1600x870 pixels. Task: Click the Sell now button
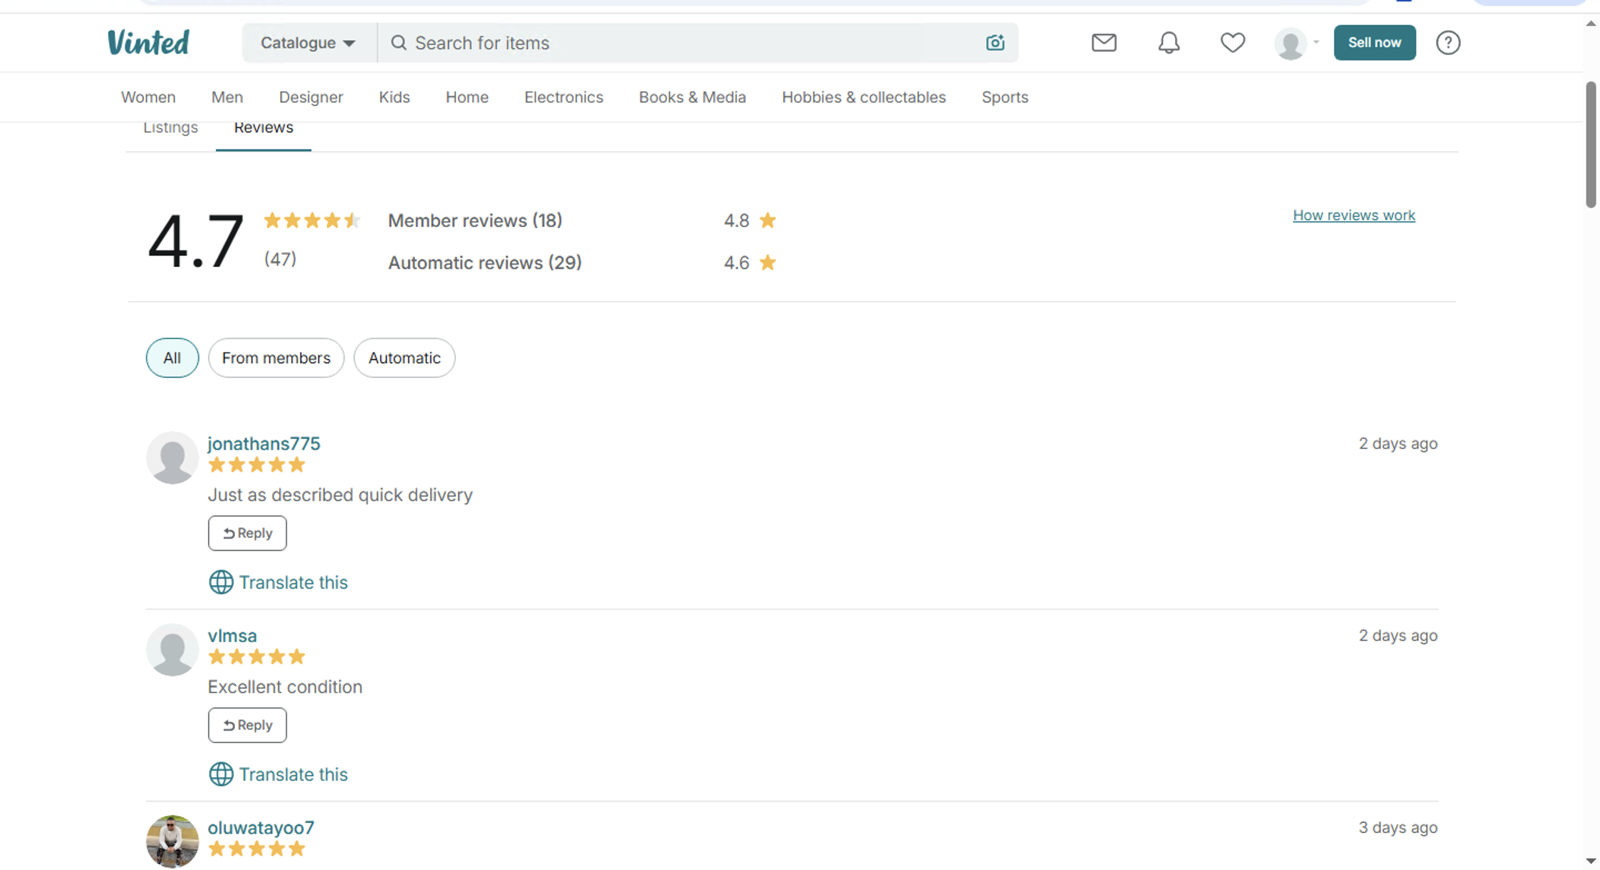coord(1375,43)
